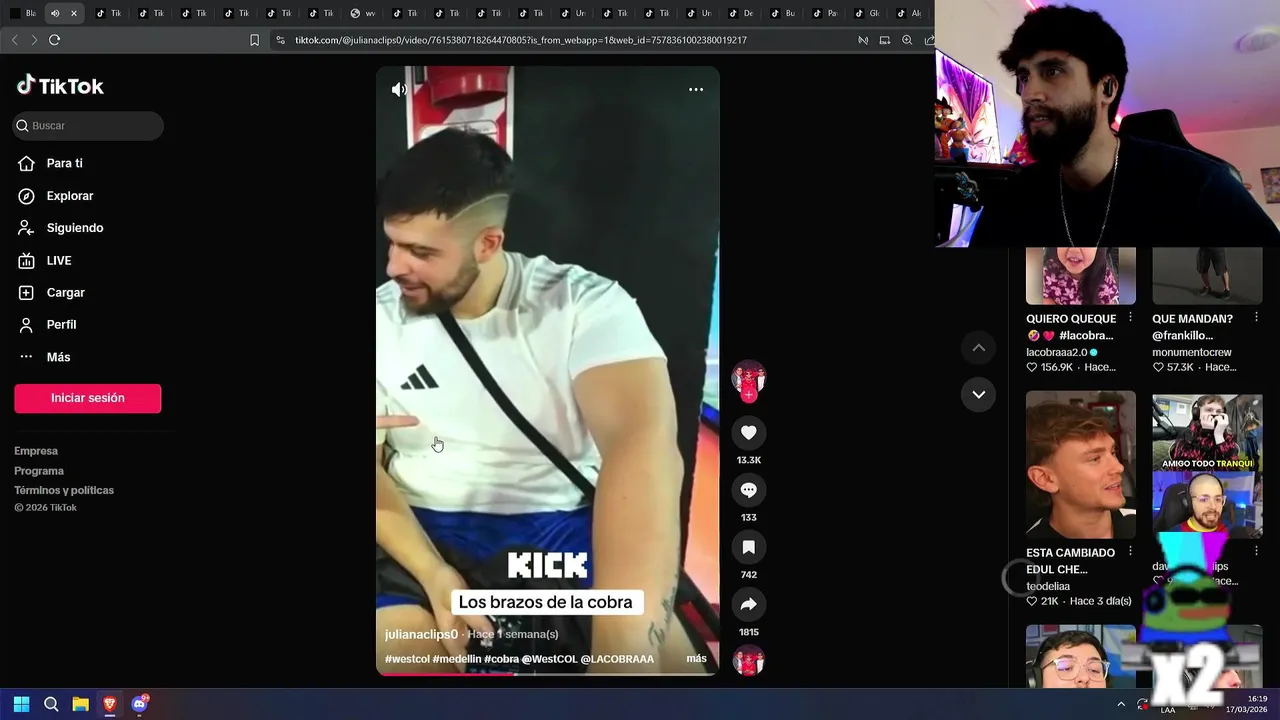Open the video three-dot options menu
This screenshot has height=720, width=1280.
point(696,90)
